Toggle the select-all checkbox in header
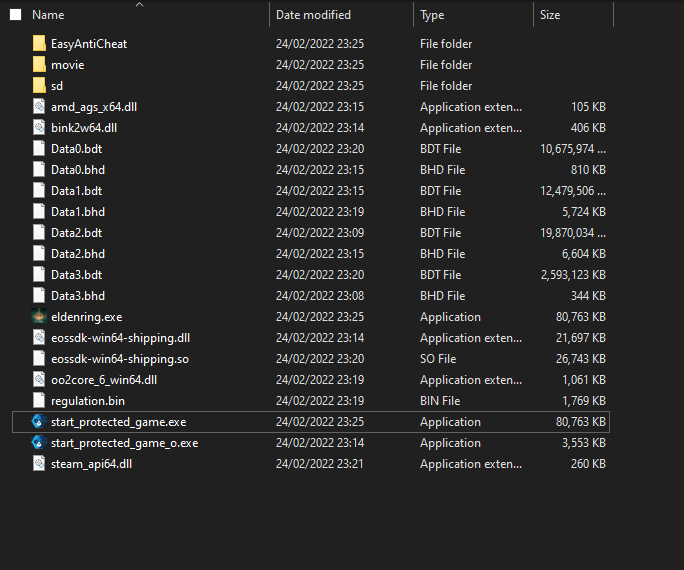Viewport: 684px width, 570px height. tap(15, 15)
